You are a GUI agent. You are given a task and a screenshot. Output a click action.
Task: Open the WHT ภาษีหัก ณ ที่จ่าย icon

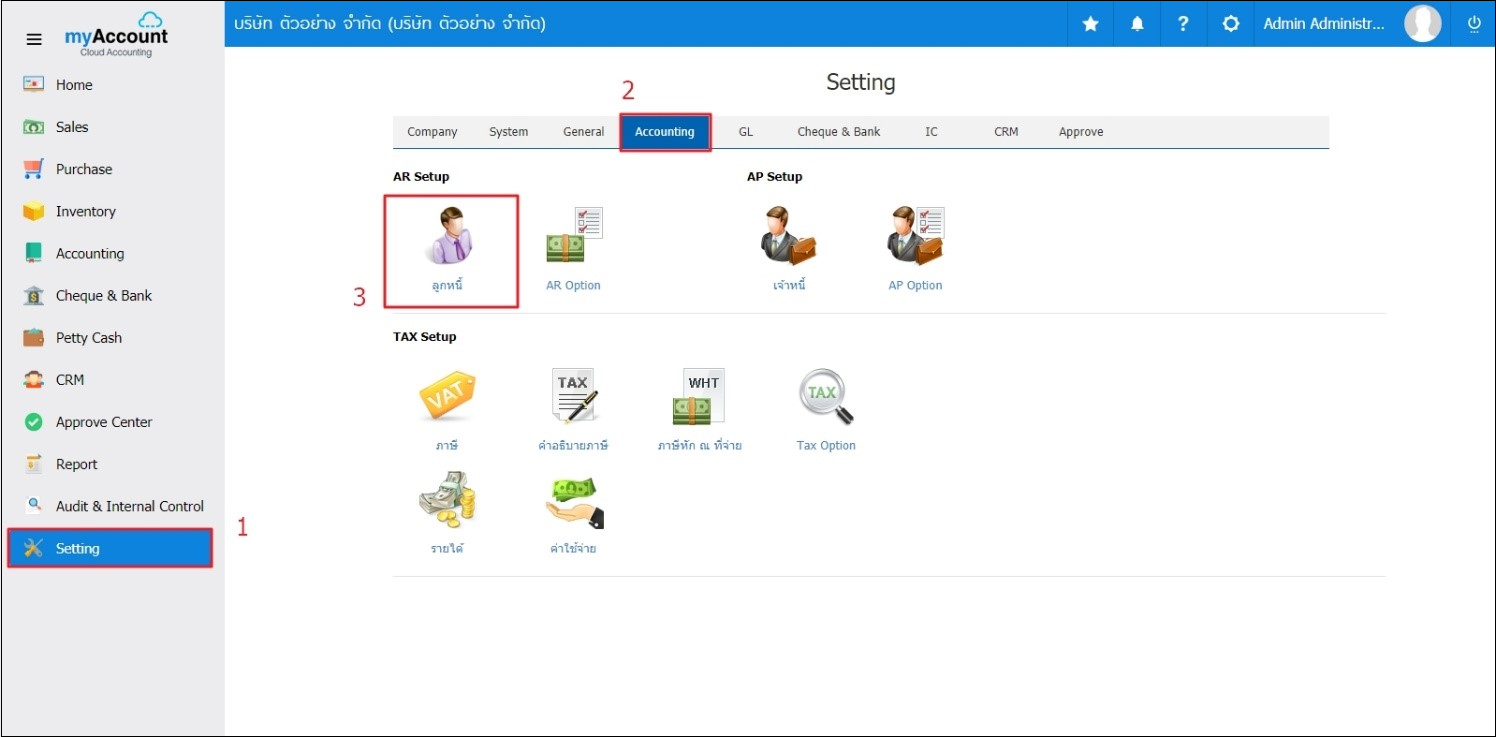(x=699, y=396)
